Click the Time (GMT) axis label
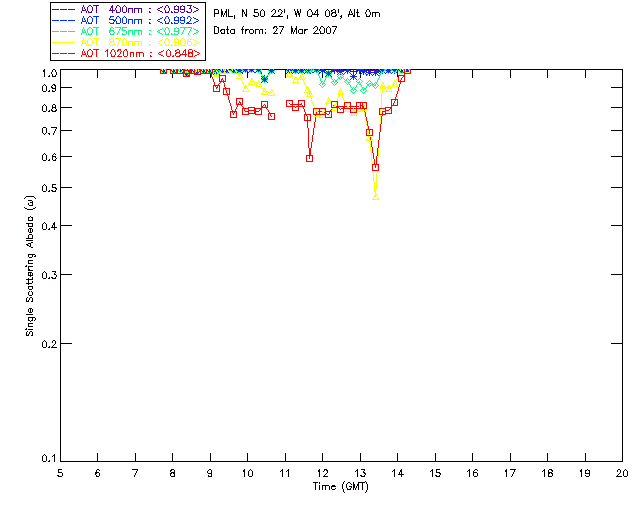The width and height of the screenshot is (640, 512). point(341,487)
